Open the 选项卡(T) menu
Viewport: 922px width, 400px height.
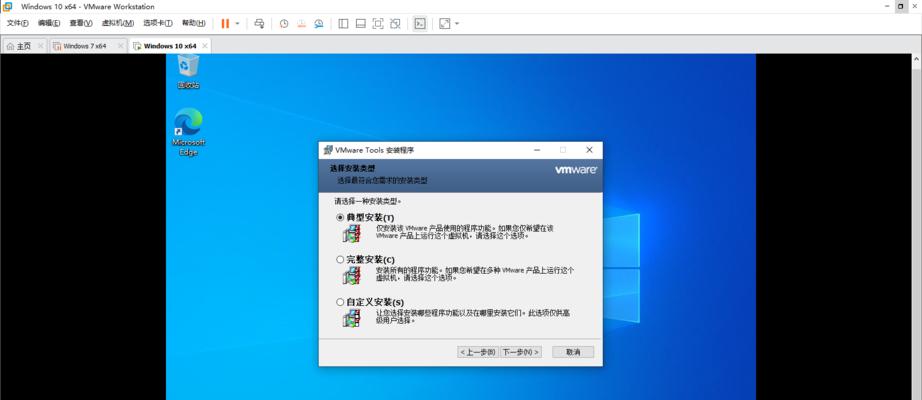point(158,24)
